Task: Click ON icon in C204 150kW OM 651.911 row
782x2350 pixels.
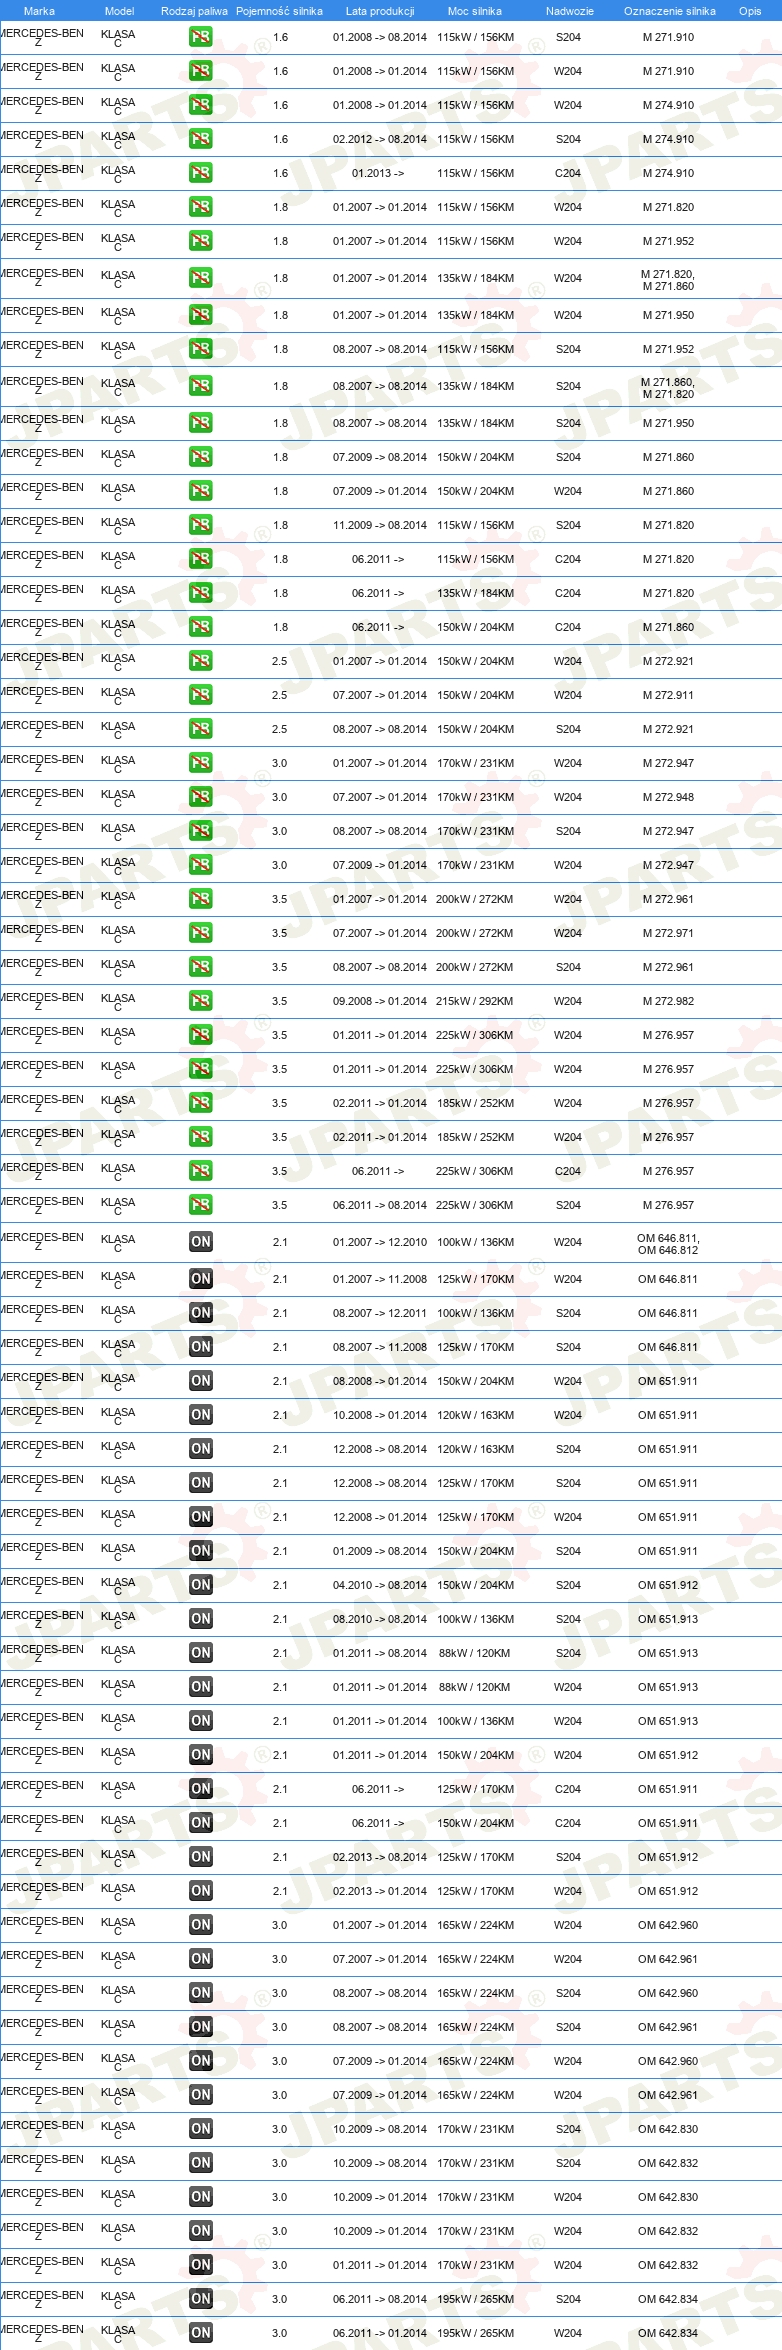Action: tap(201, 1823)
